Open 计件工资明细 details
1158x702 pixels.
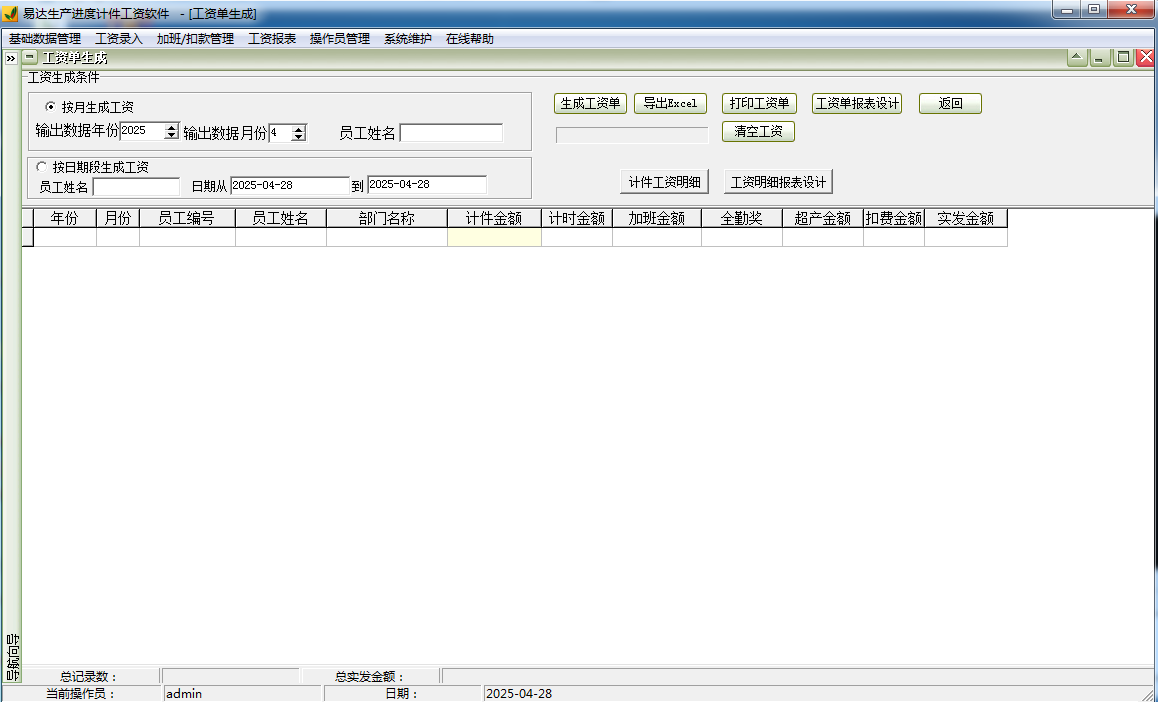pyautogui.click(x=665, y=181)
